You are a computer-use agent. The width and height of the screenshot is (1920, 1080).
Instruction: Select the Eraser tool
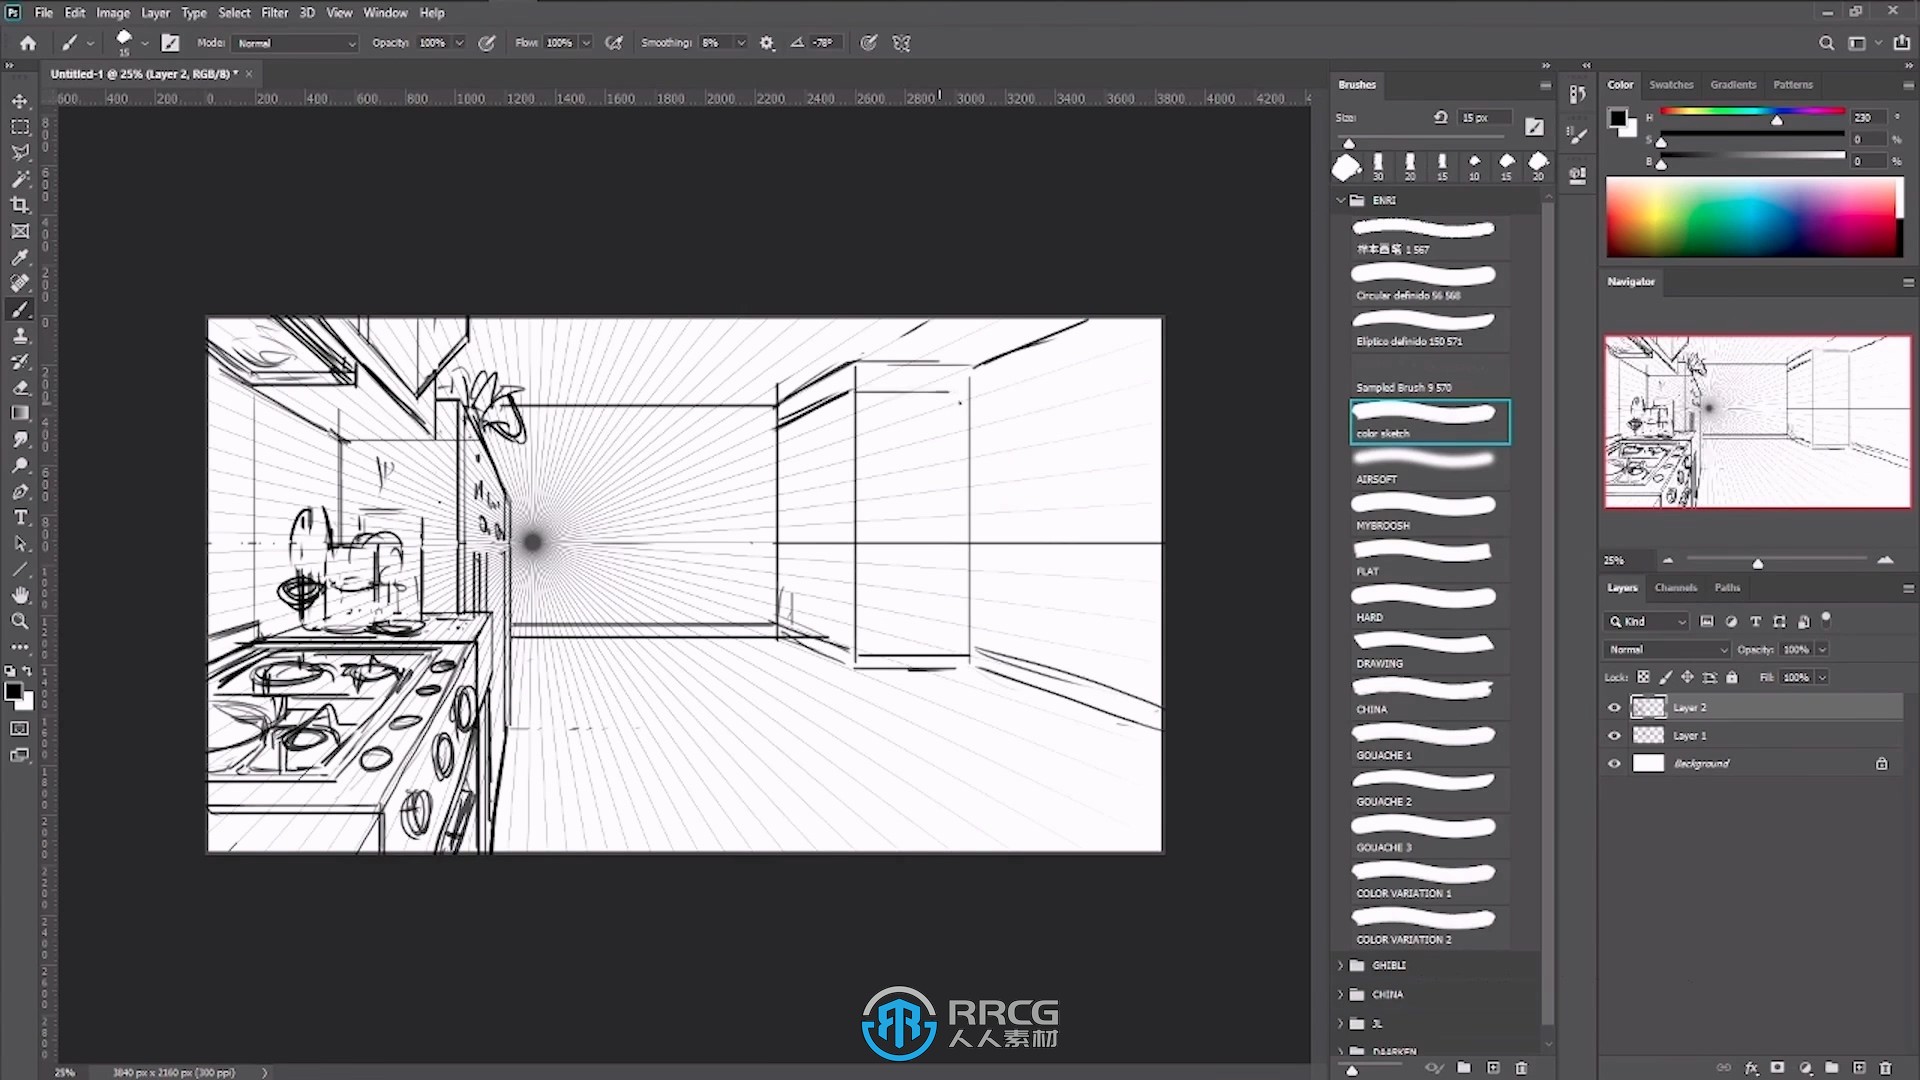(x=20, y=387)
